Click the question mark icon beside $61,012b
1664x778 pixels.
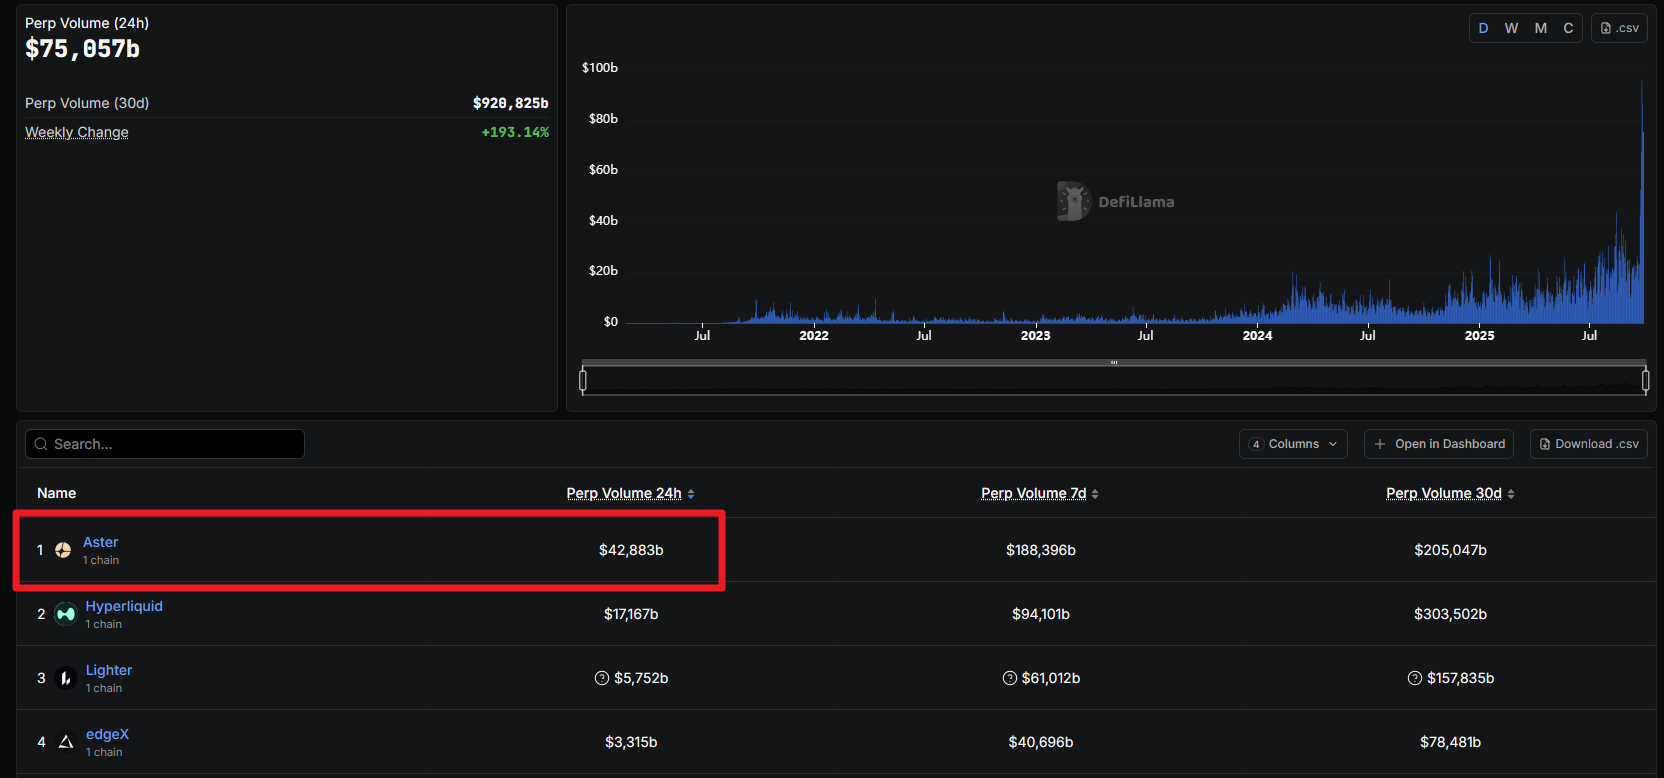tap(1010, 678)
